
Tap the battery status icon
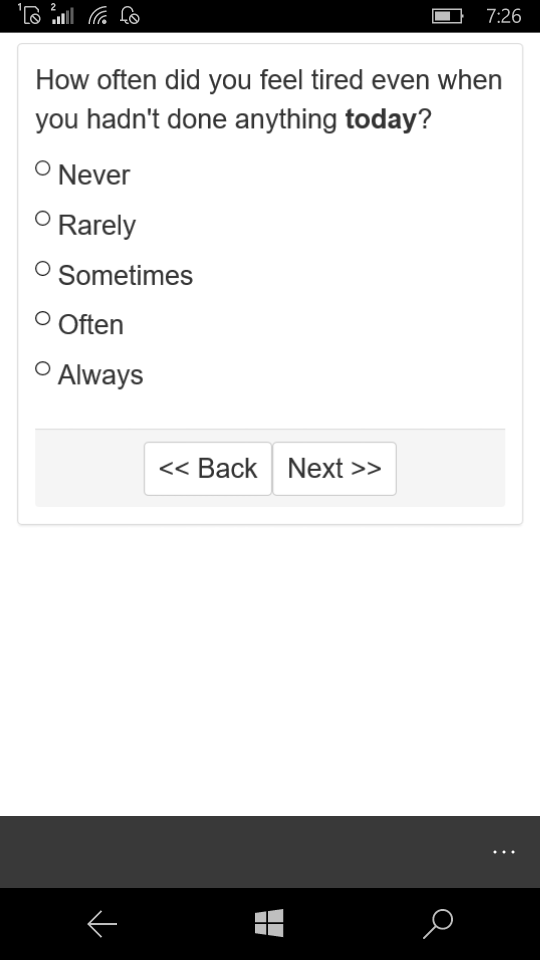coord(448,16)
